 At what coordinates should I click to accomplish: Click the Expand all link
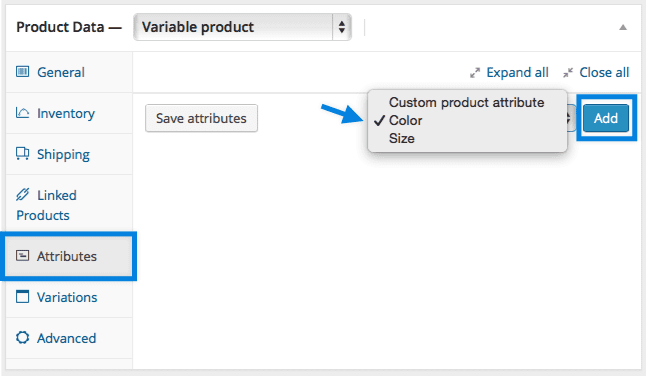pos(517,72)
